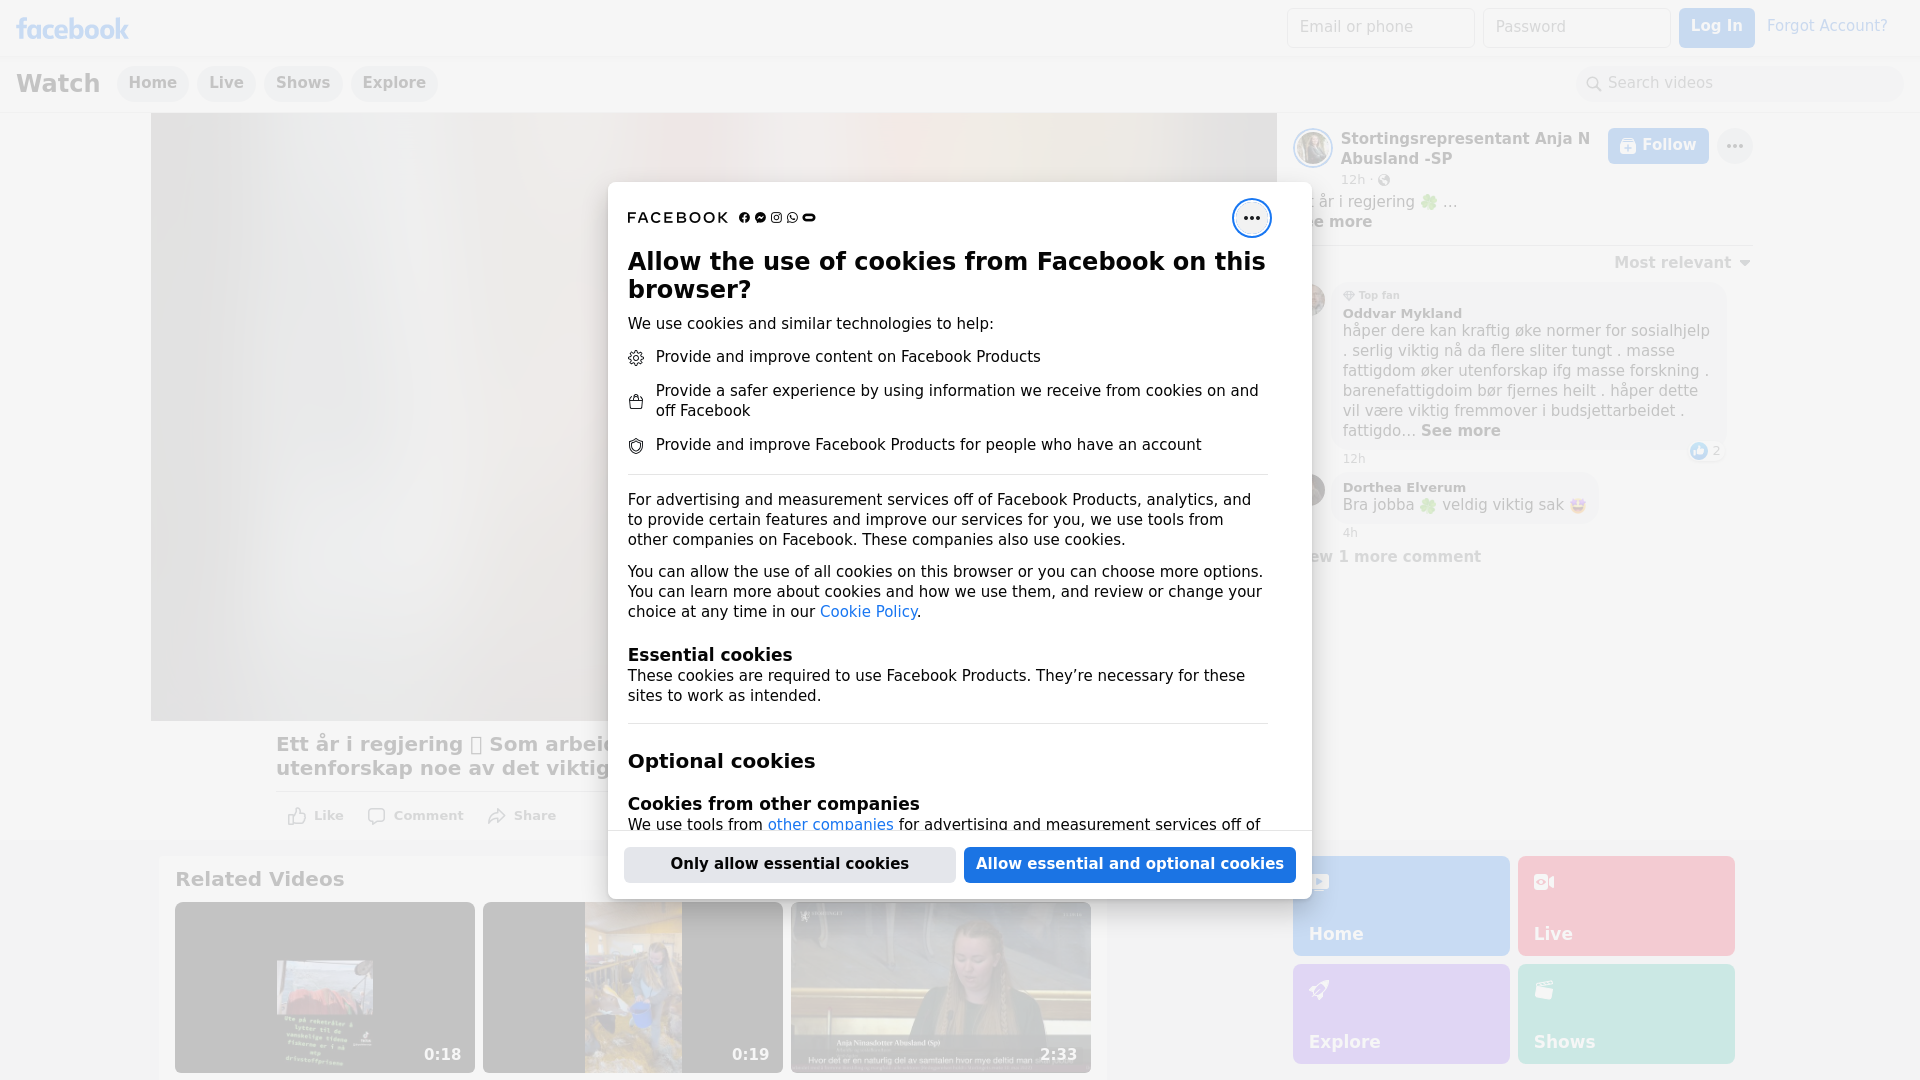Screen dimensions: 1920x1080
Task: Click the Facebook logo at top left
Action: [72, 29]
